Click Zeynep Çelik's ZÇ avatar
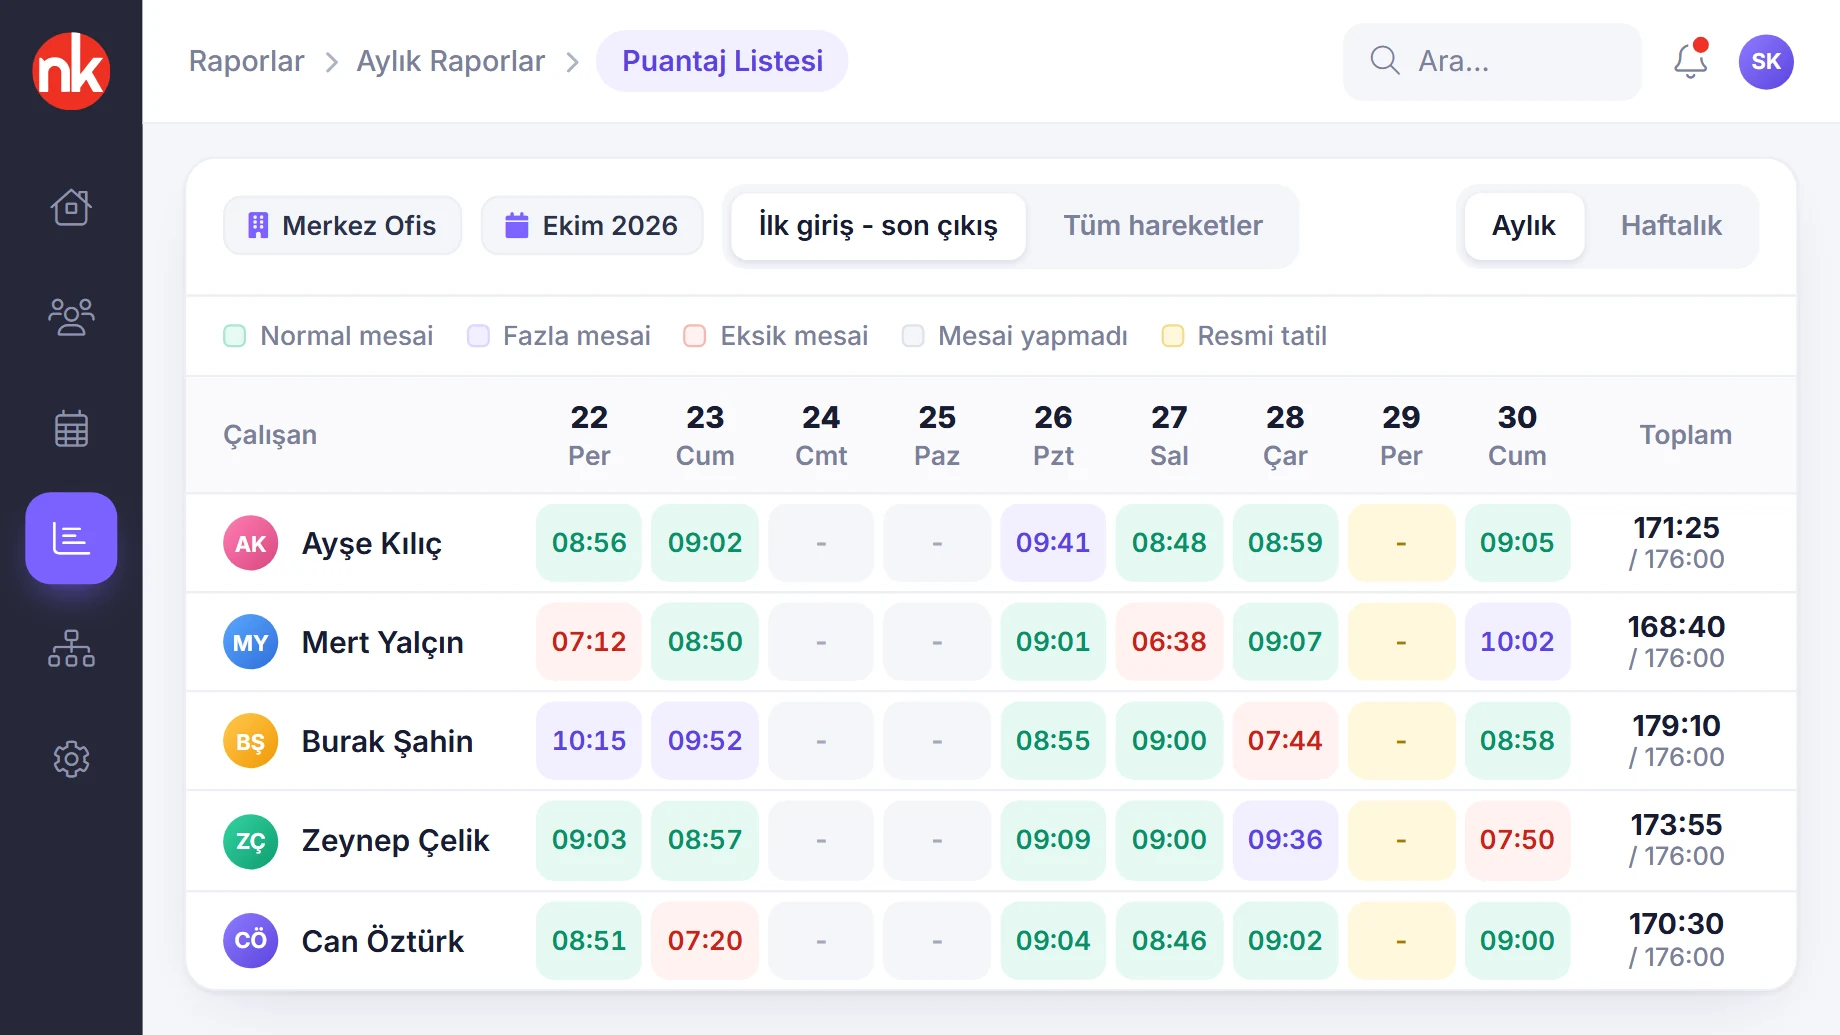The width and height of the screenshot is (1840, 1035). point(250,841)
